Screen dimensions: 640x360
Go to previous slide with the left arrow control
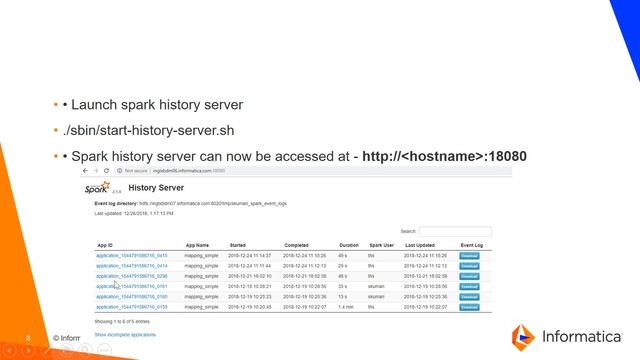point(10,350)
